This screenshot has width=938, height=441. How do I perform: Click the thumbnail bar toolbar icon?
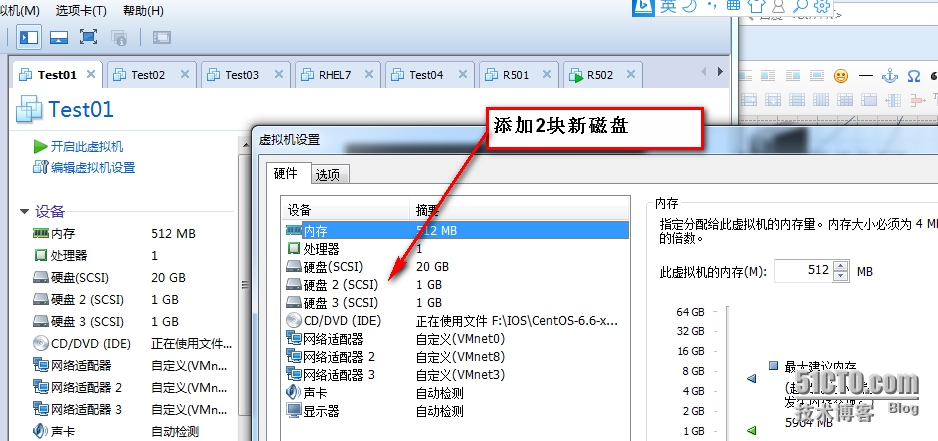(x=59, y=37)
